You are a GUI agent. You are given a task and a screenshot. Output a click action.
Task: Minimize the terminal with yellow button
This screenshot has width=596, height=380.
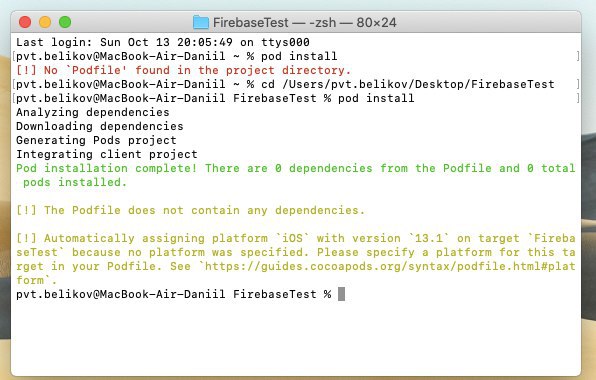[45, 22]
